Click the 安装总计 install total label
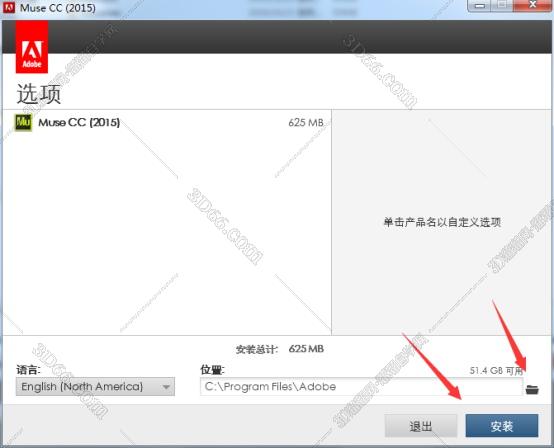 (x=257, y=349)
